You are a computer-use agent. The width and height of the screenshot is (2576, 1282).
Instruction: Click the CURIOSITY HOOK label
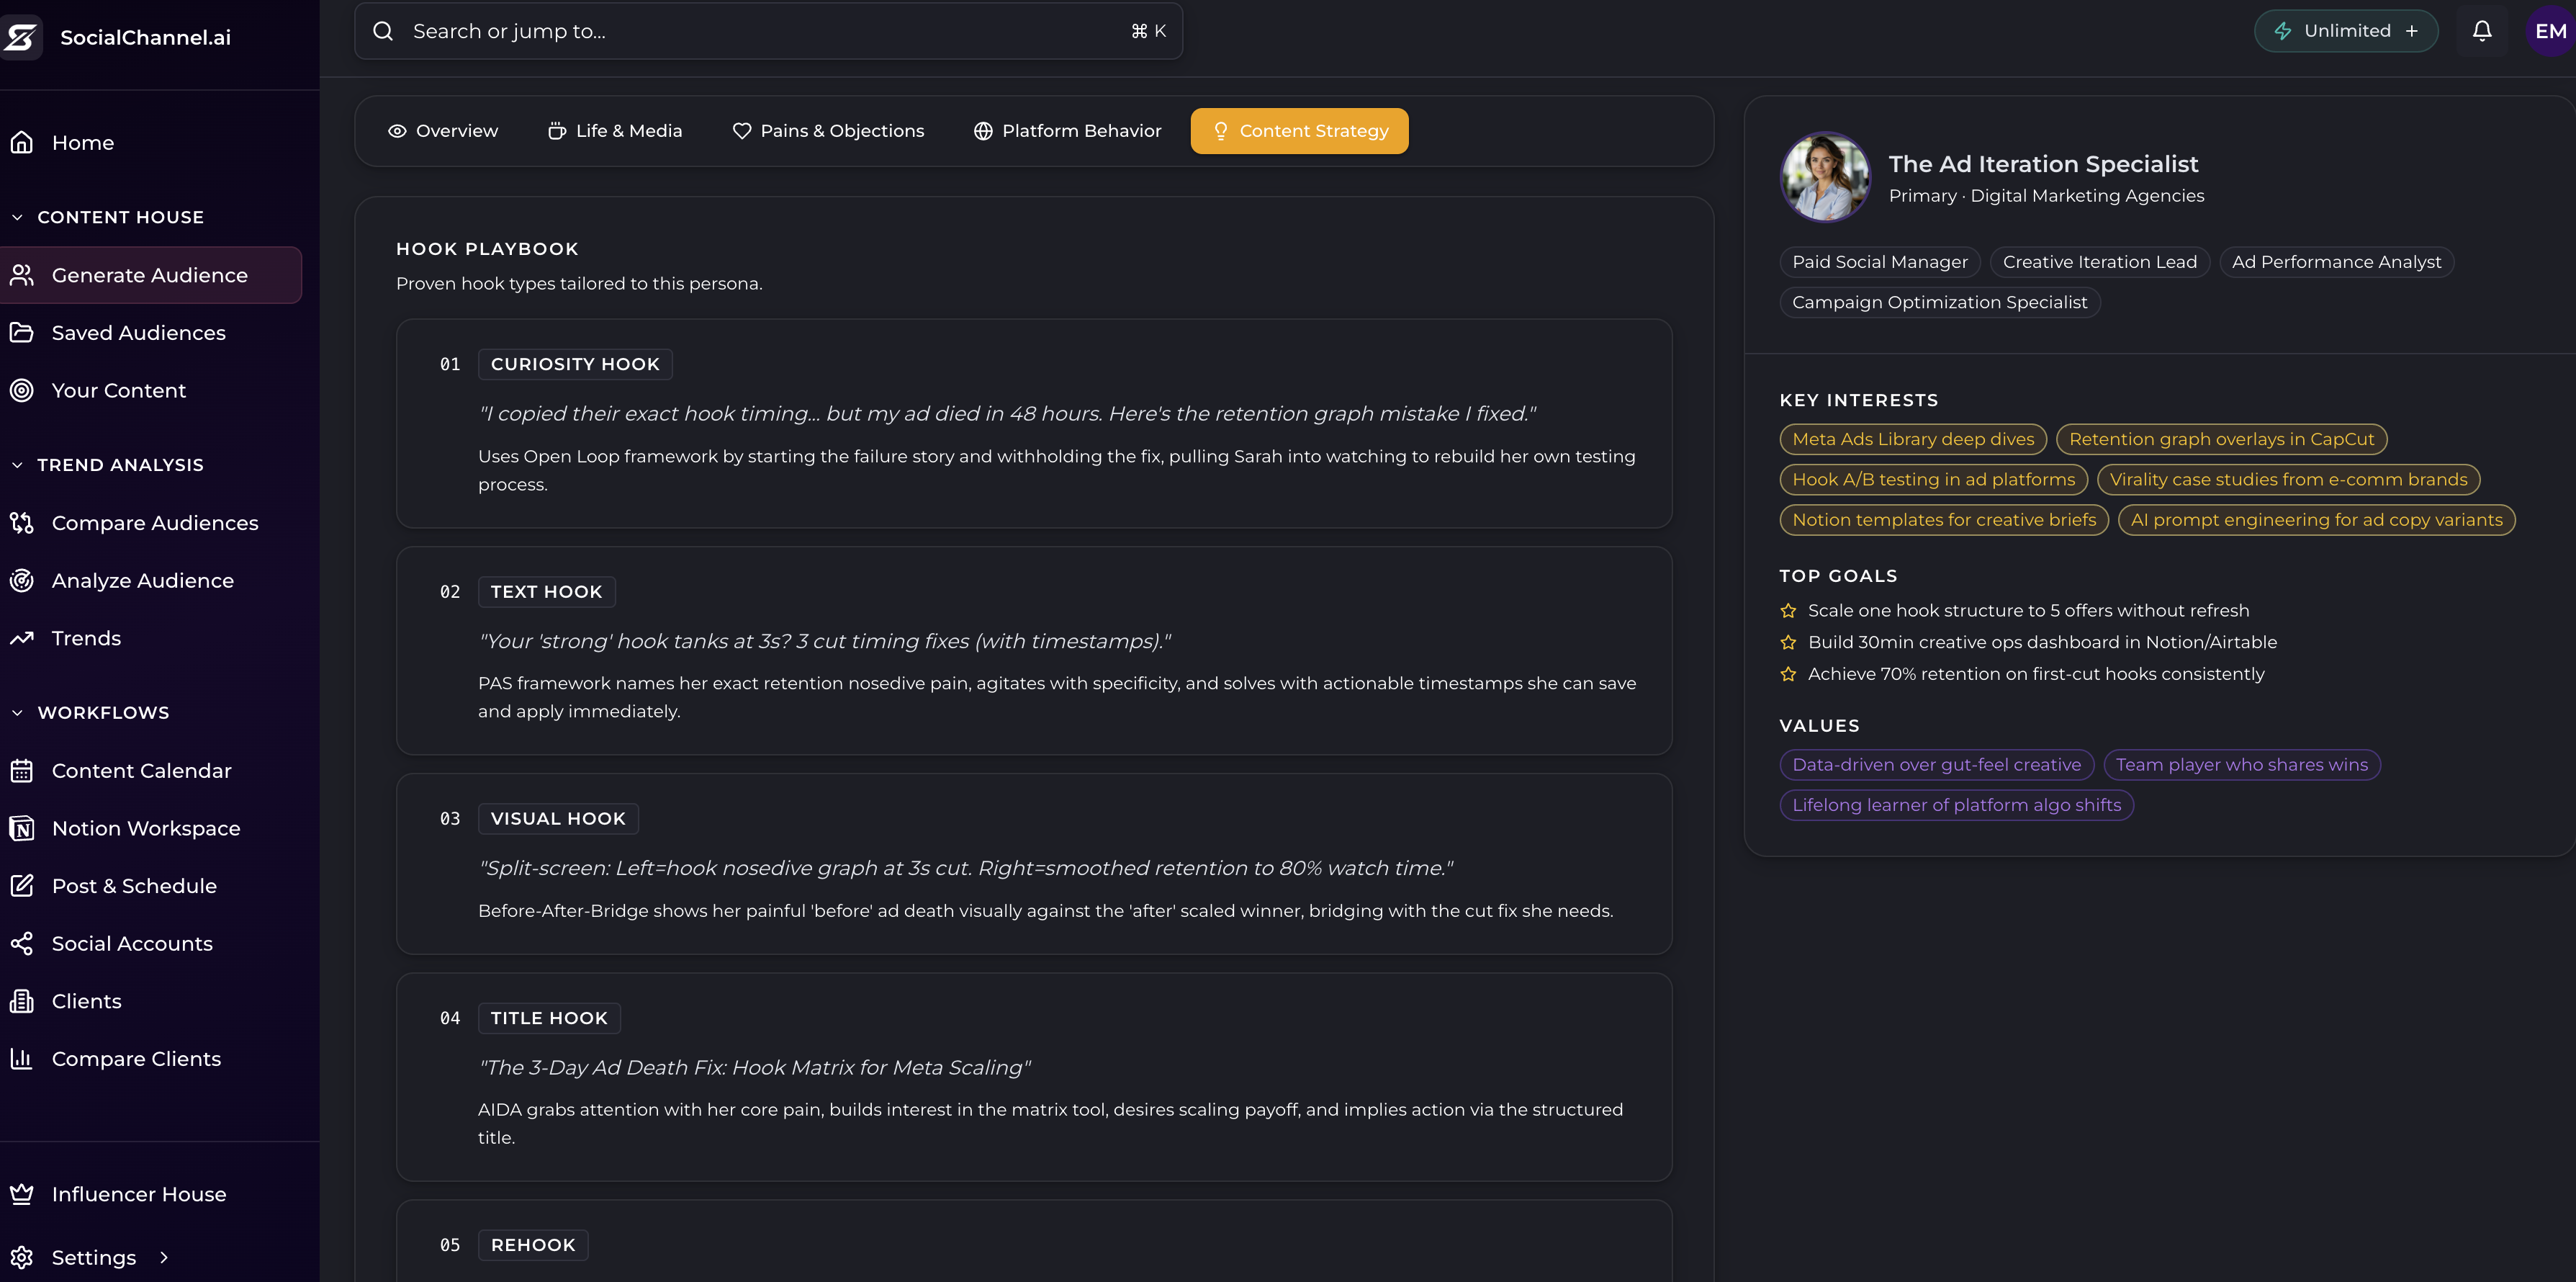575,364
